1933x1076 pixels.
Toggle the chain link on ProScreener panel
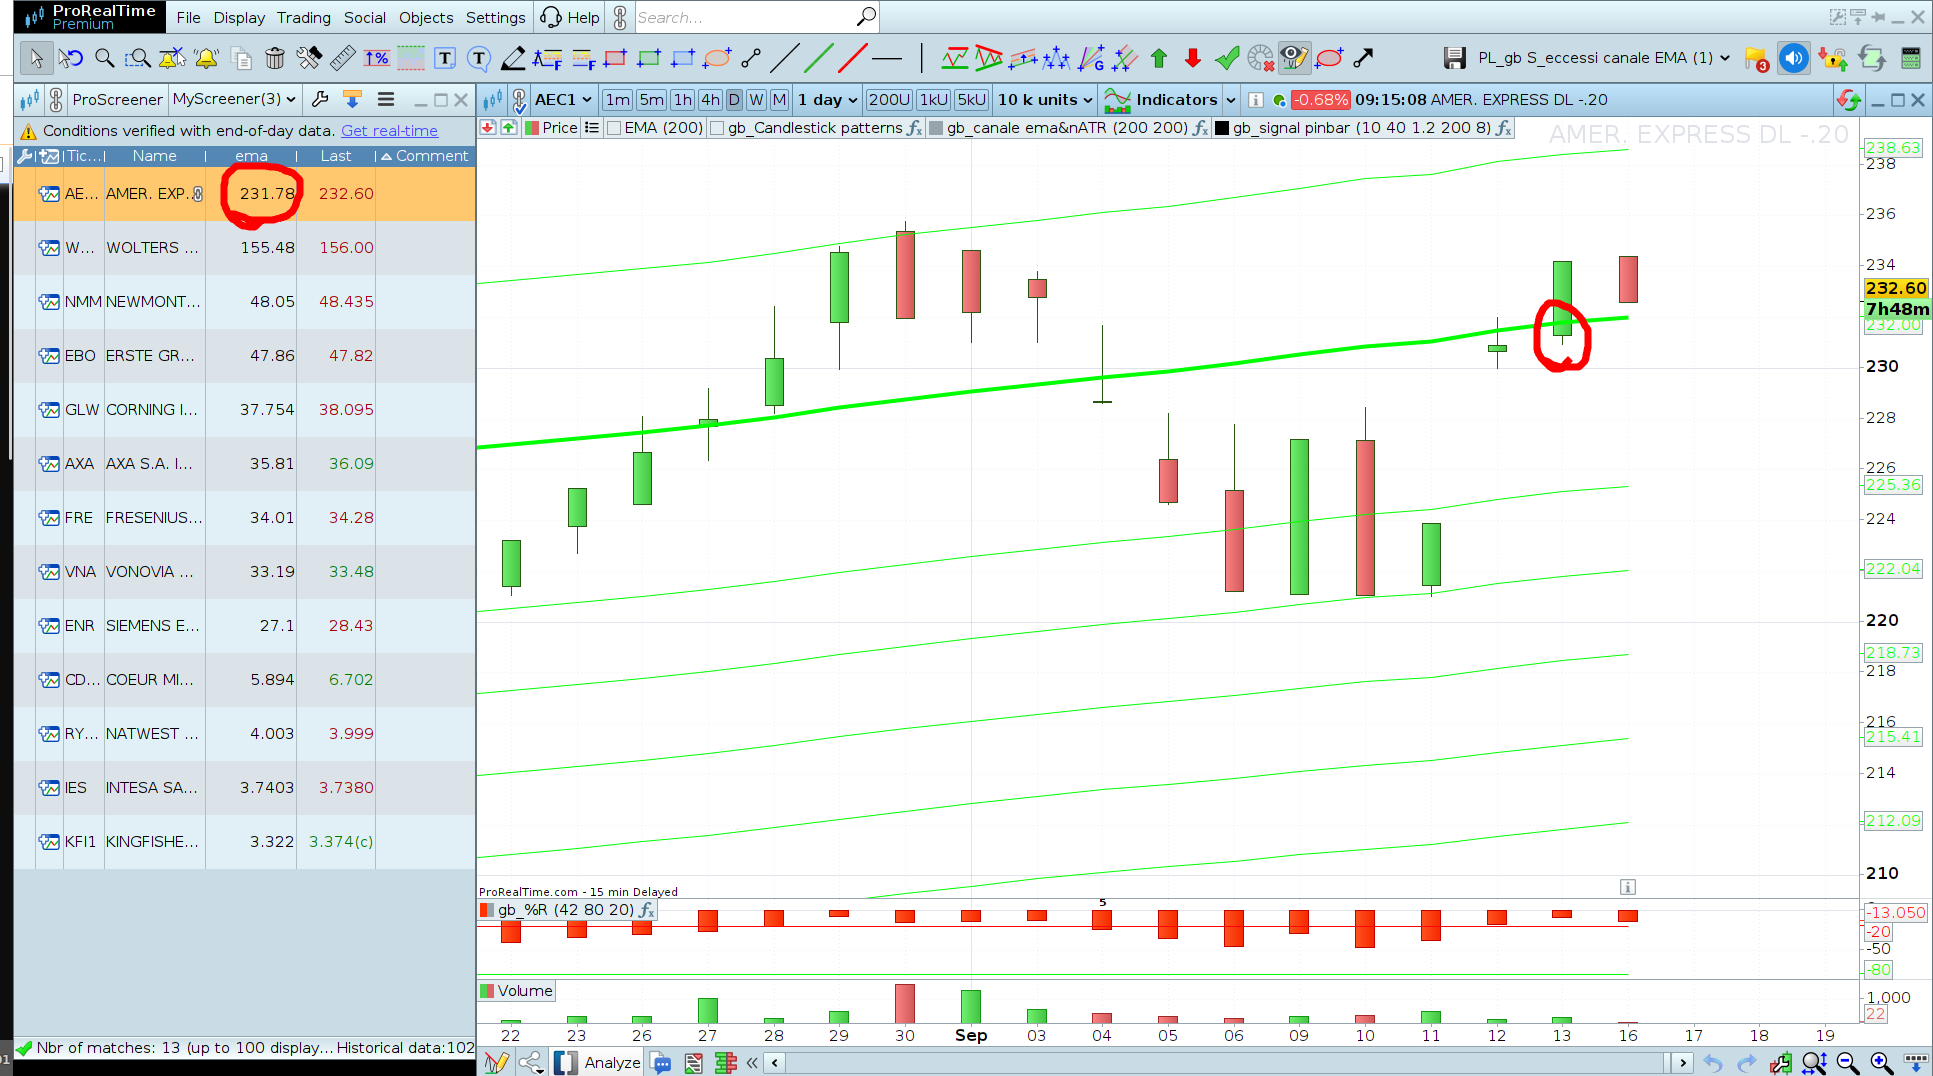pyautogui.click(x=56, y=99)
